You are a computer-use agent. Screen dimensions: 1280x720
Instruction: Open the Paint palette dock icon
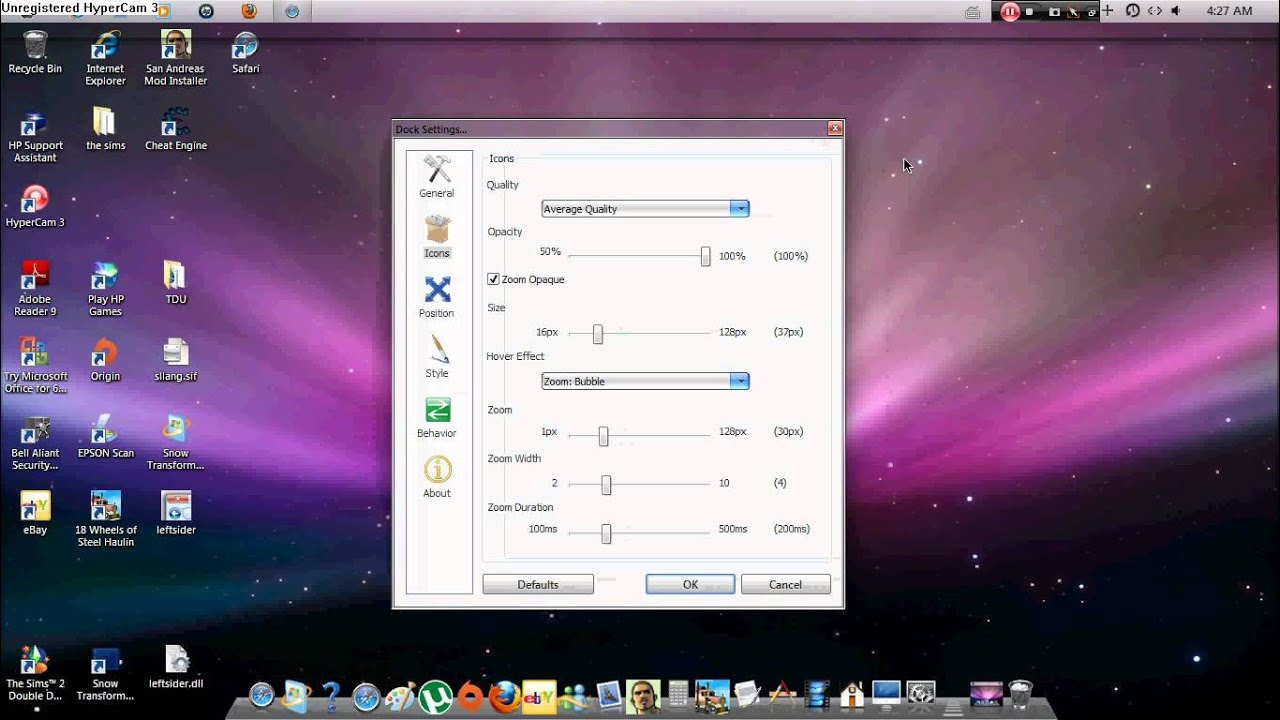[x=400, y=696]
